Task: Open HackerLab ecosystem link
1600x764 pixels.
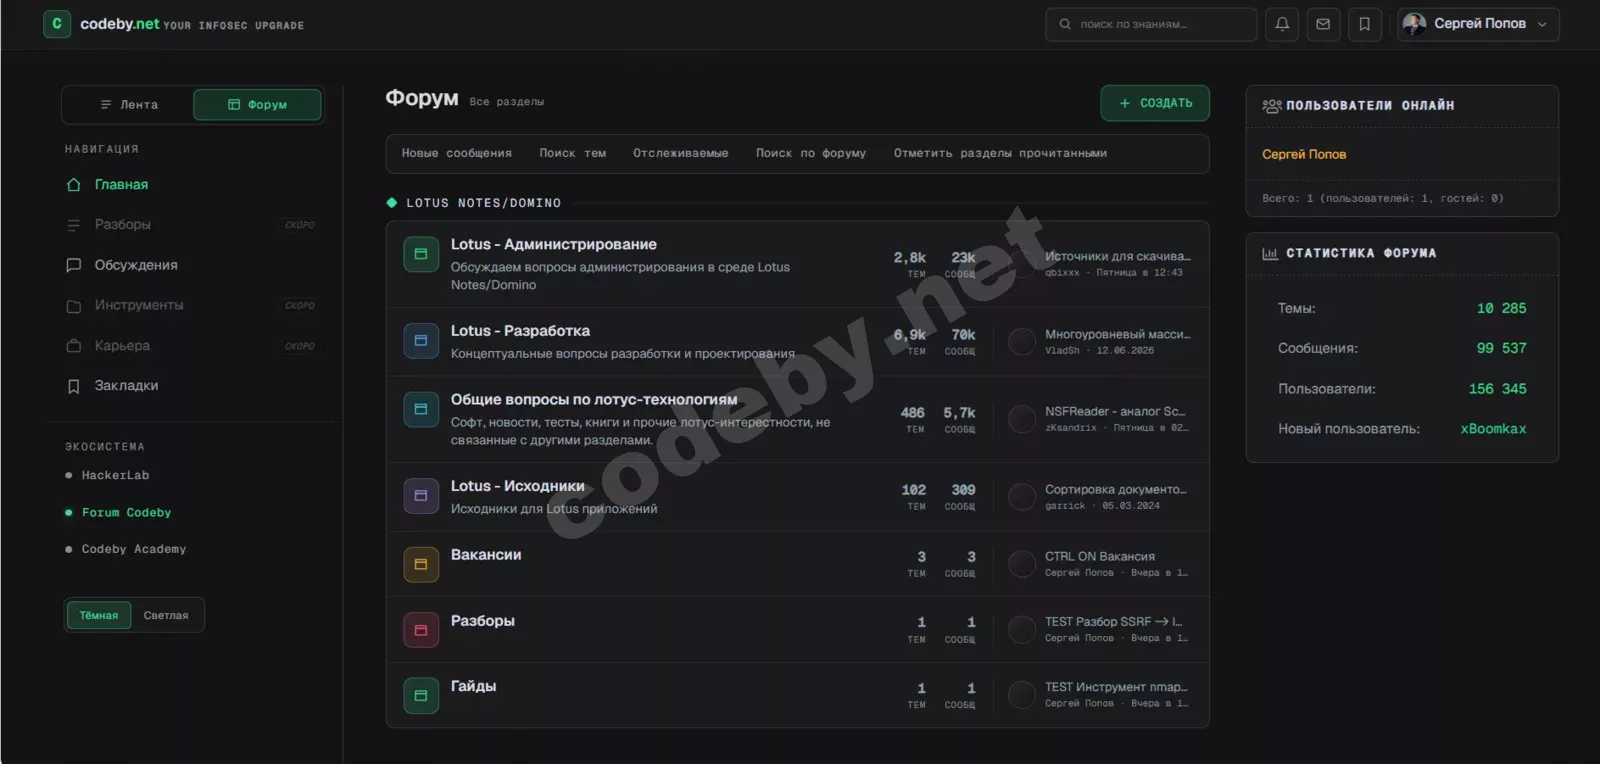Action: (115, 476)
